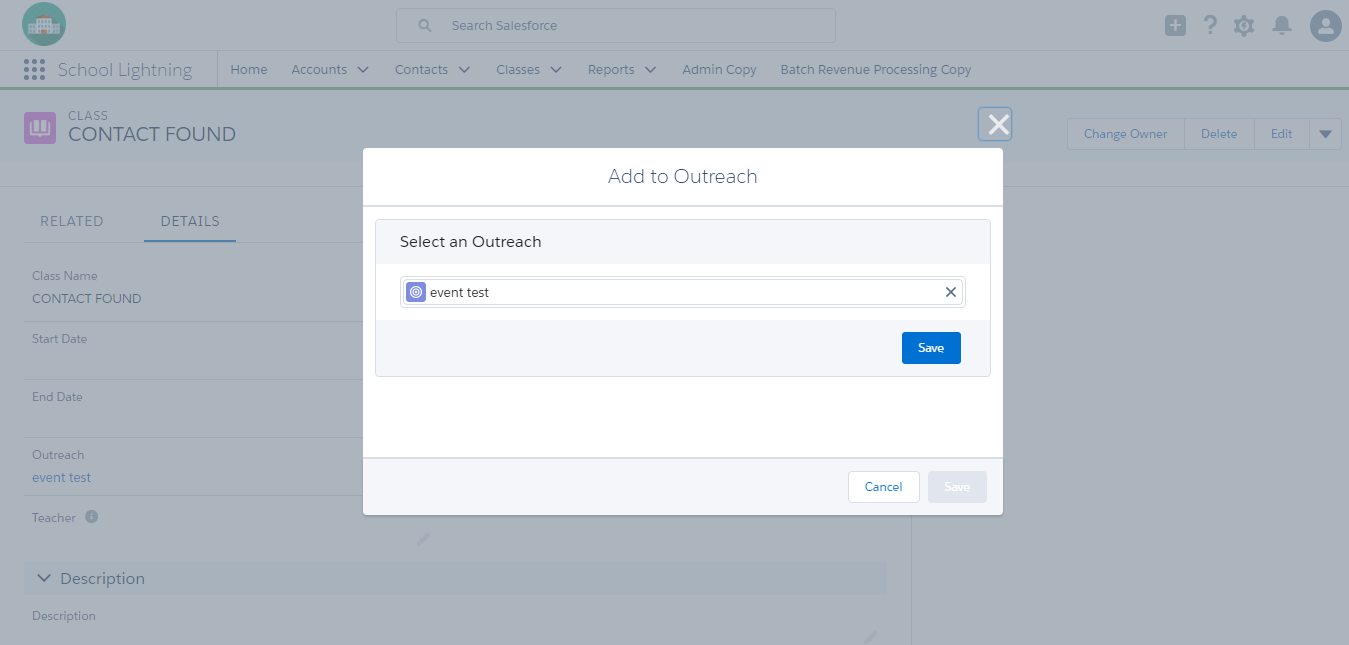Click the Teacher info icon
1349x645 pixels.
(92, 517)
